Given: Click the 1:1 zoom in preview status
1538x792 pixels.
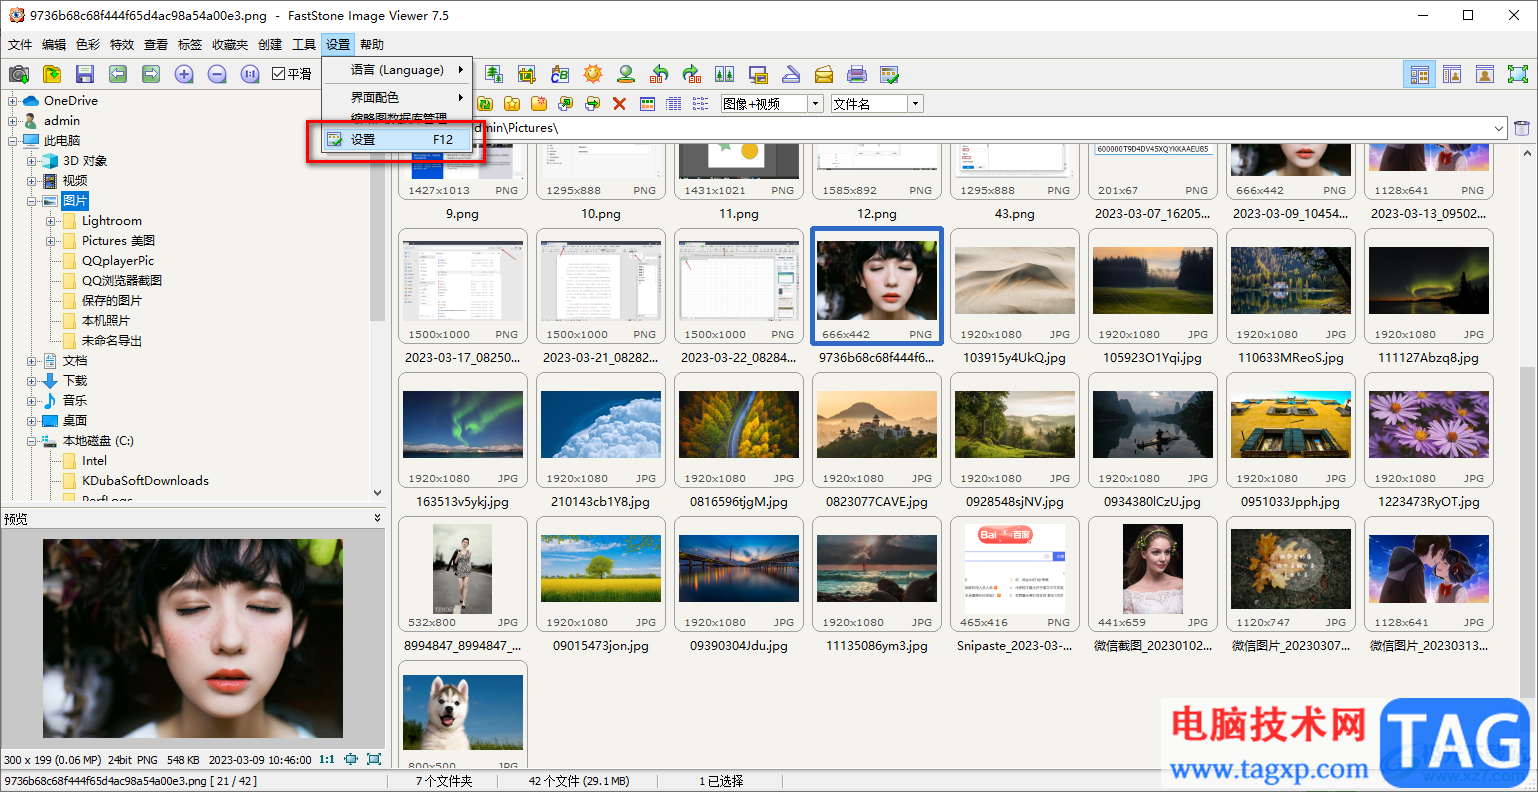Looking at the screenshot, I should [x=327, y=760].
